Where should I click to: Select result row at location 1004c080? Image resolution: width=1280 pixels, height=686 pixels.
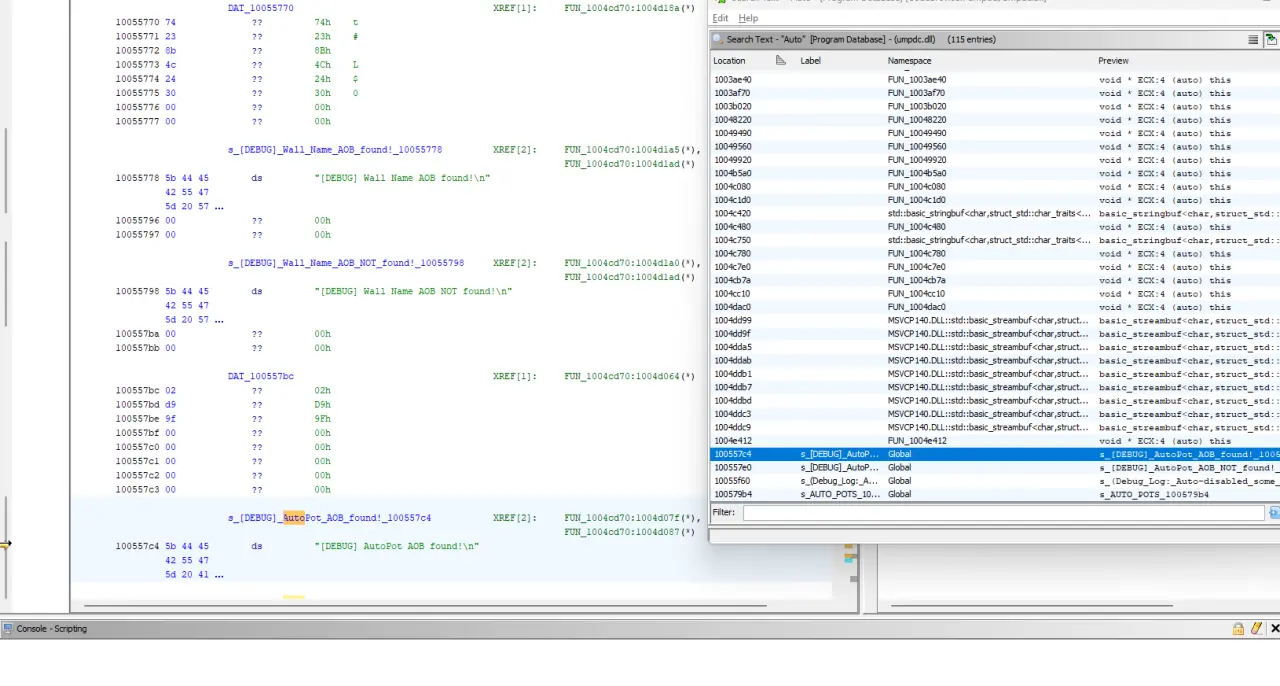point(995,187)
